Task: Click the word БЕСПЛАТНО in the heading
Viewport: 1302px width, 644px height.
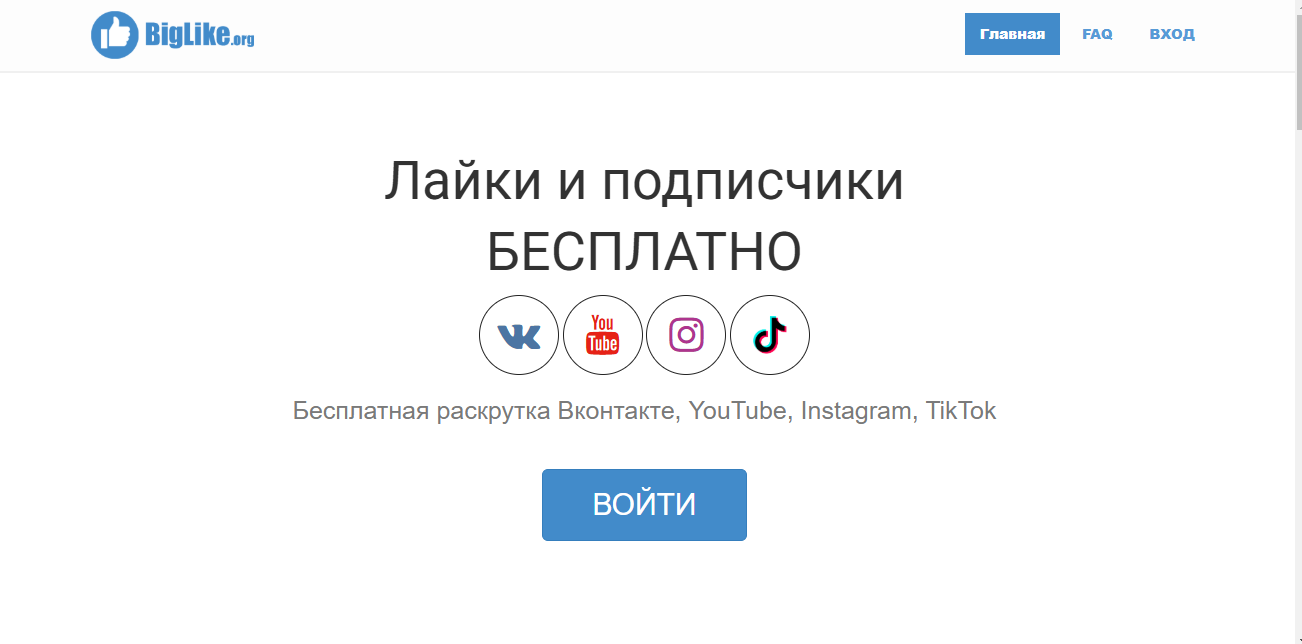Action: click(x=644, y=253)
